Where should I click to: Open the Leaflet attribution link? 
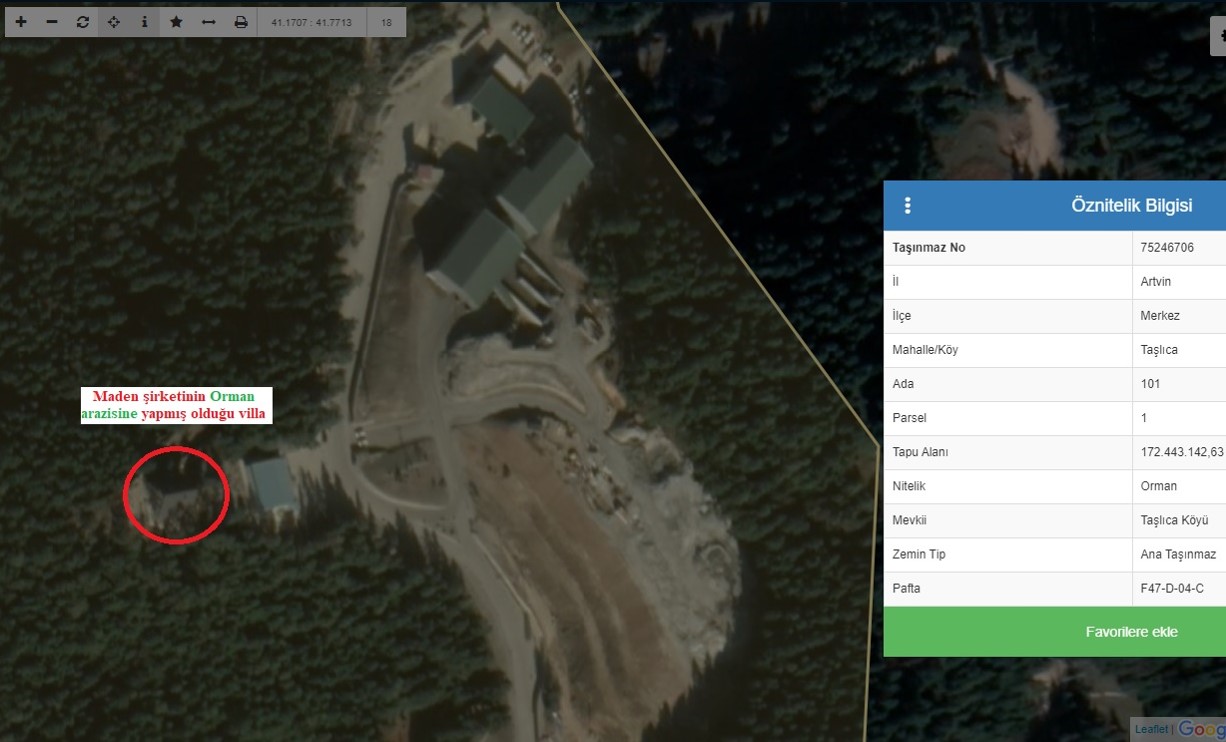(1150, 730)
